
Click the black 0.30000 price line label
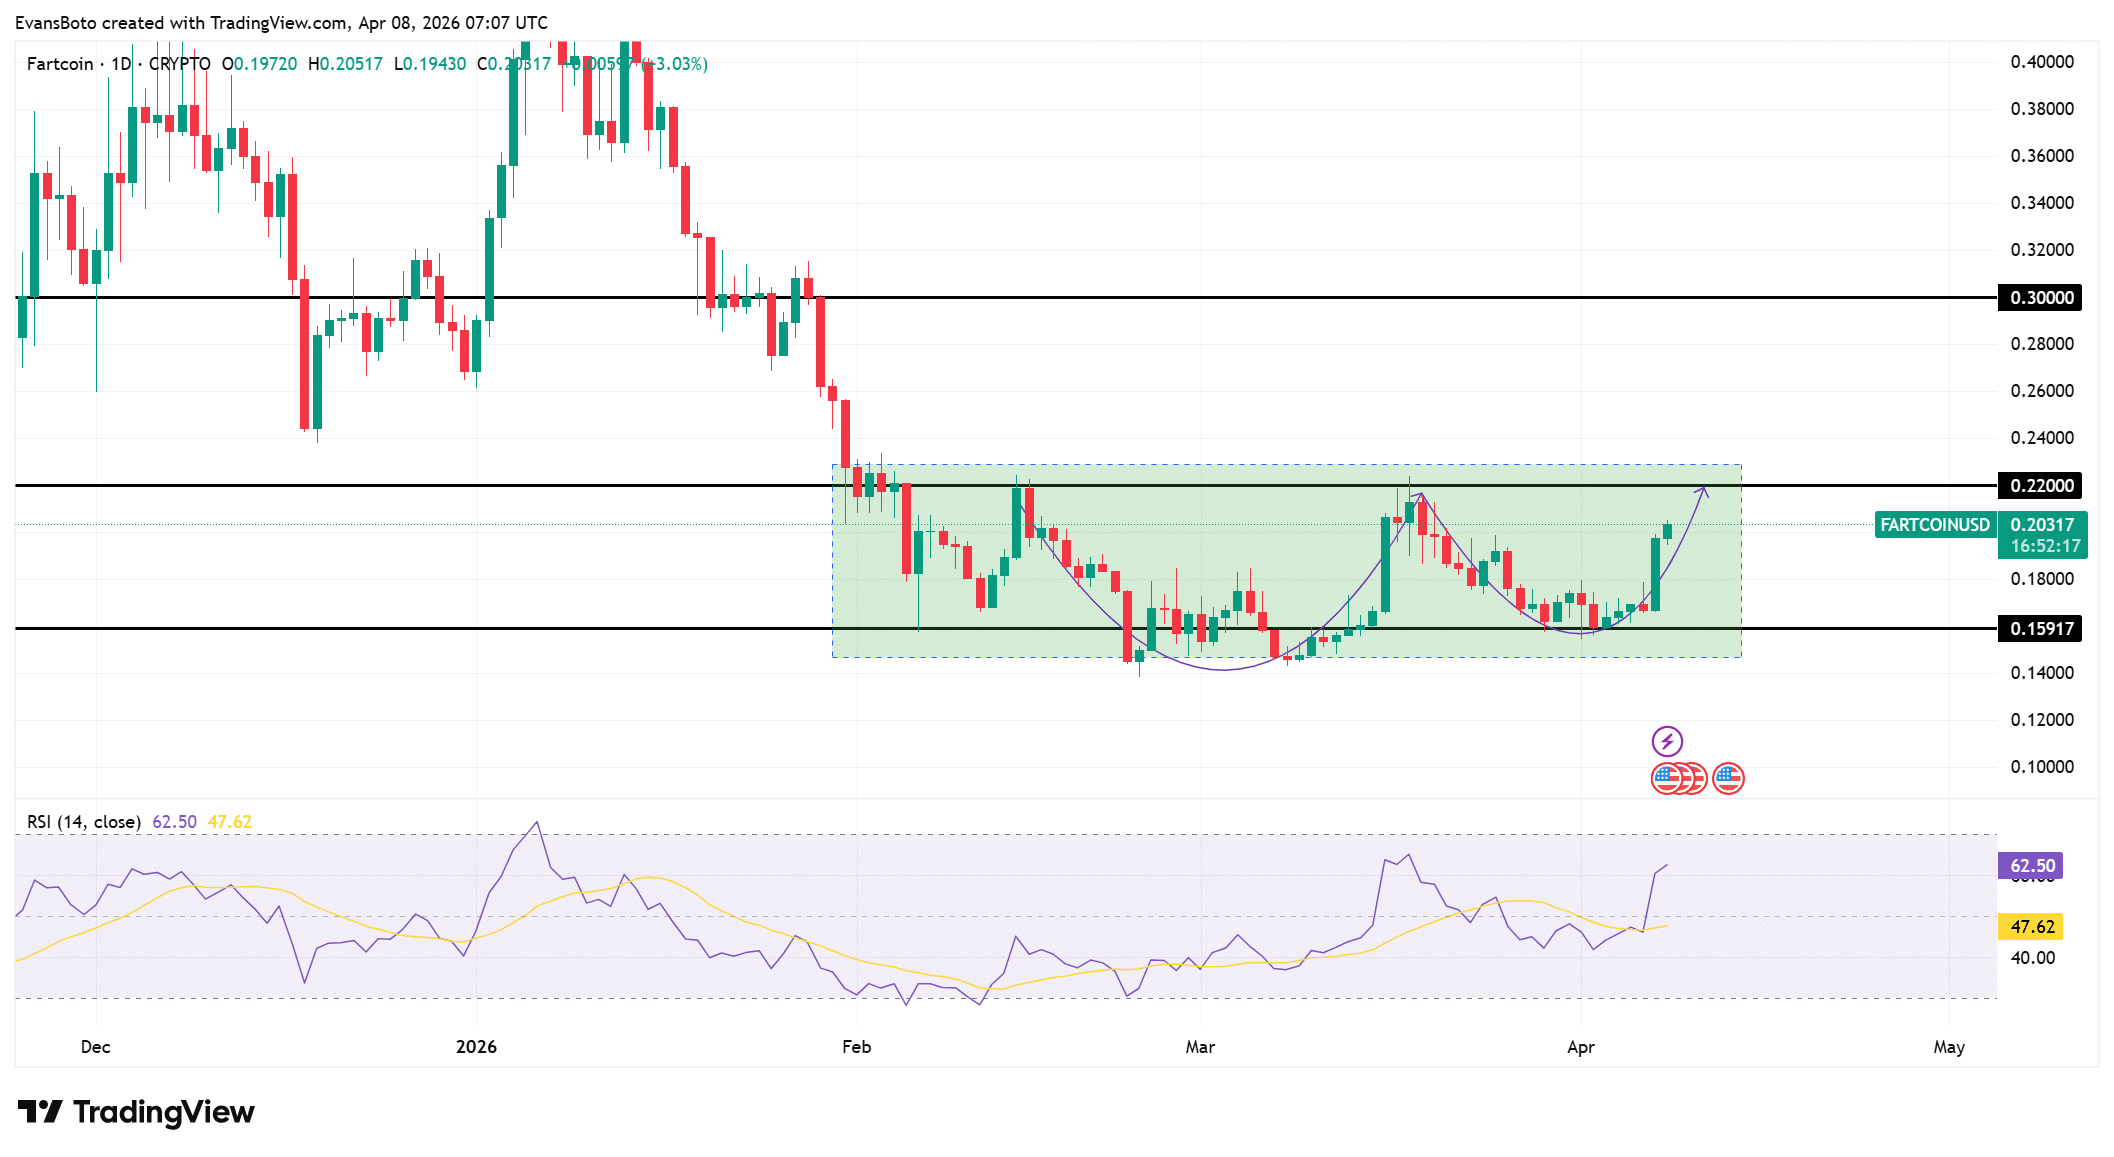(2040, 297)
